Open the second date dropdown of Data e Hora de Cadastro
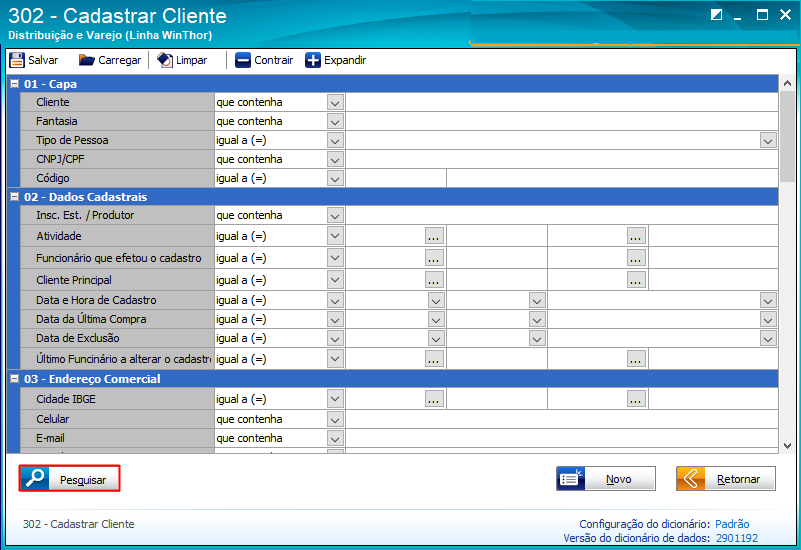 click(537, 300)
